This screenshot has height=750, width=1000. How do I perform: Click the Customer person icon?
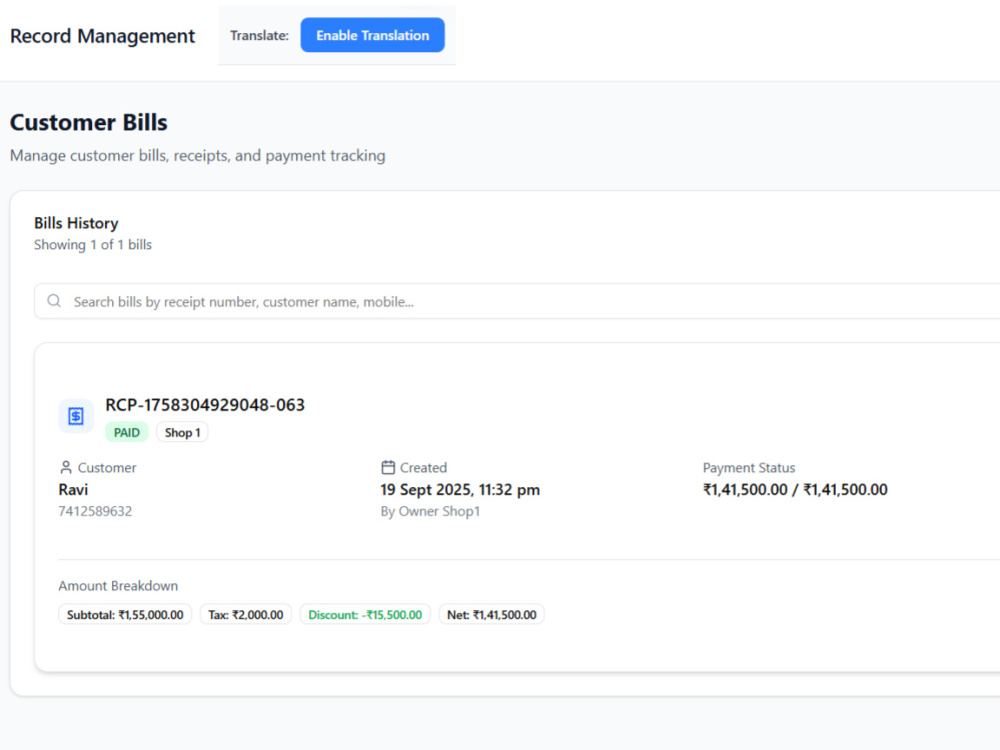[66, 467]
